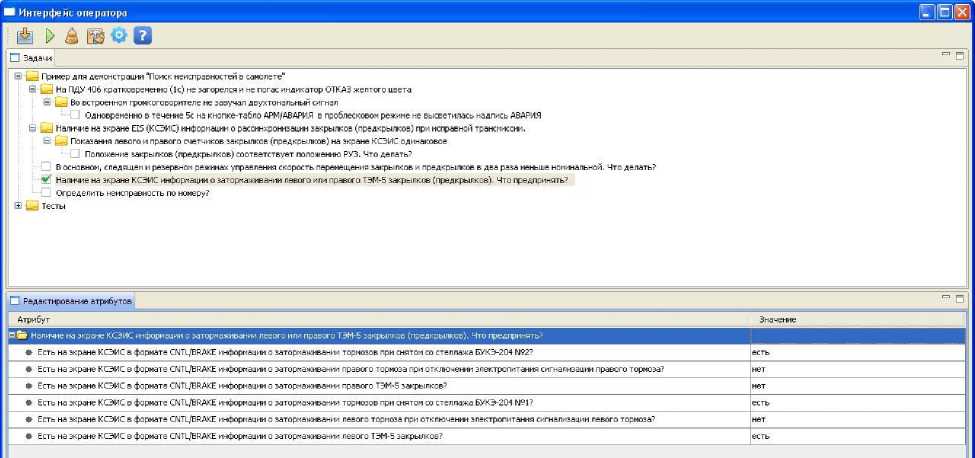The width and height of the screenshot is (975, 458).
Task: Select 'Определить неисправность по номеру?' label
Action: click(x=132, y=193)
